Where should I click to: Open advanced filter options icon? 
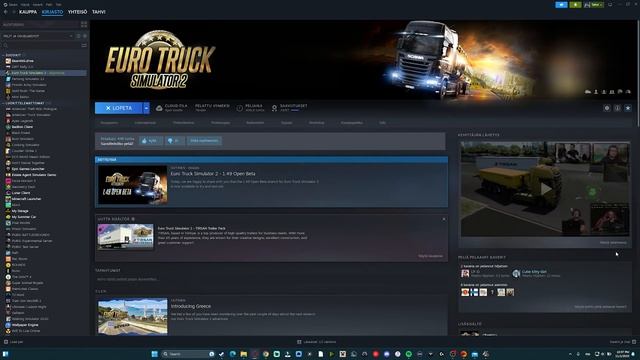click(84, 45)
